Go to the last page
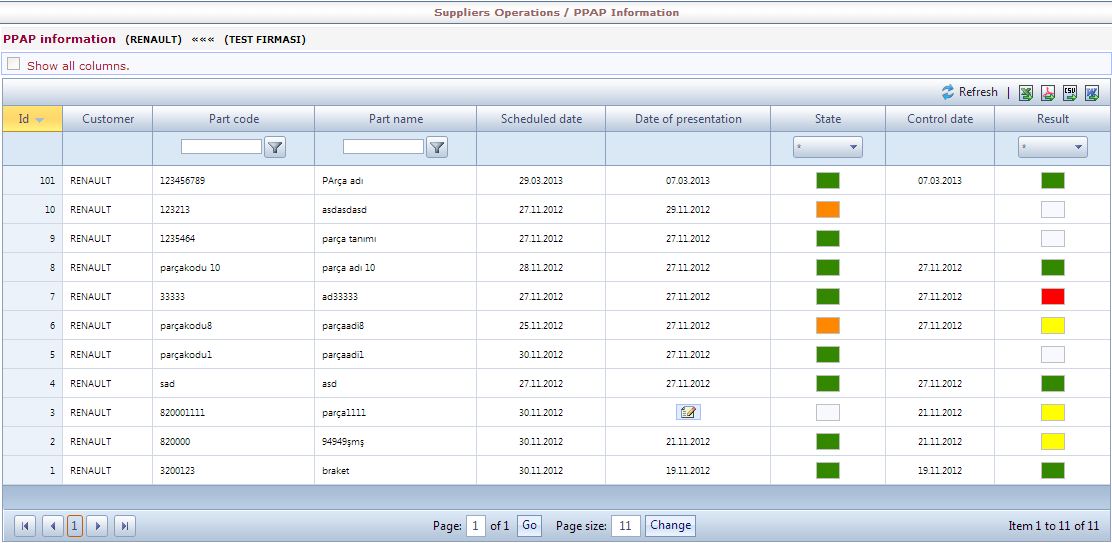 click(x=125, y=526)
